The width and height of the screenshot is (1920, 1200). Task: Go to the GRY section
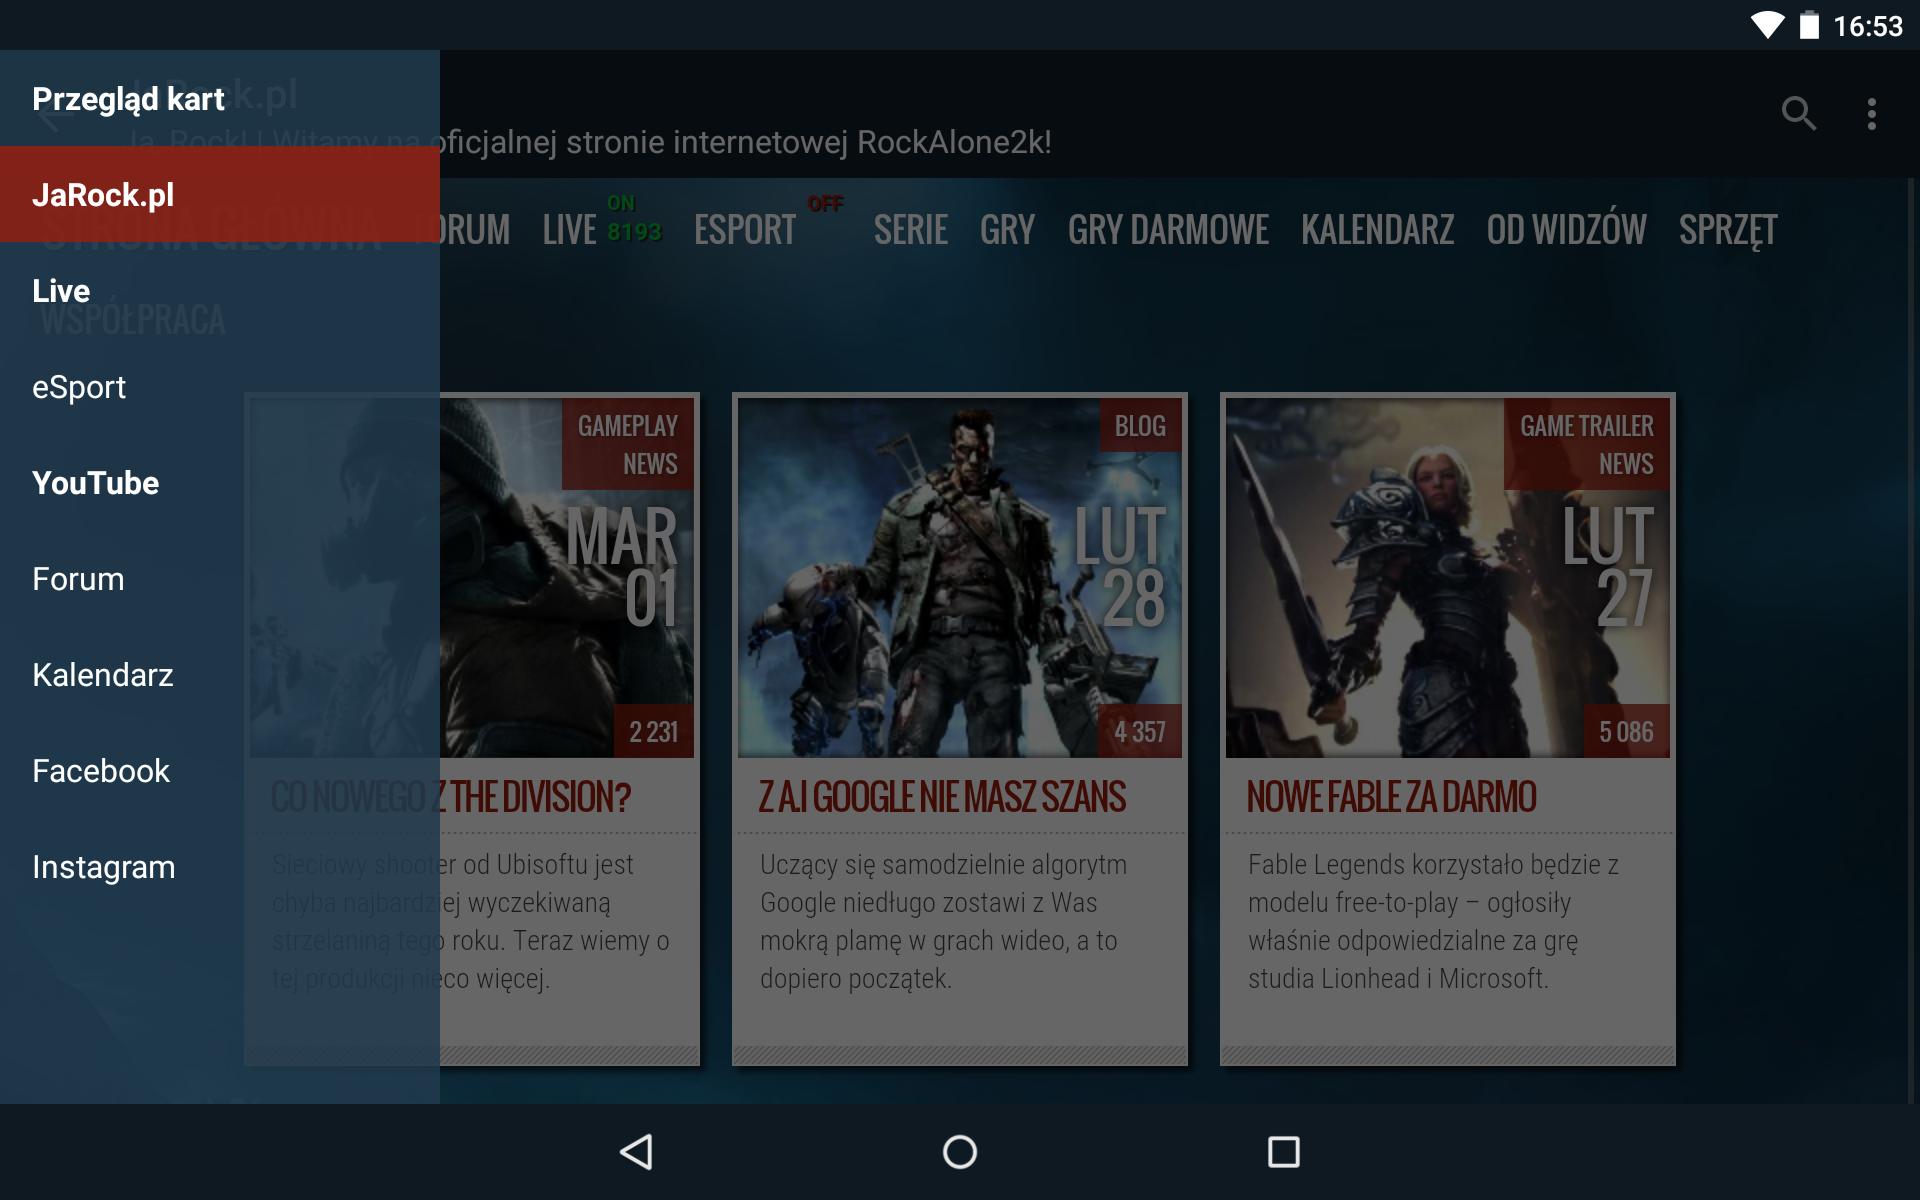click(1007, 230)
